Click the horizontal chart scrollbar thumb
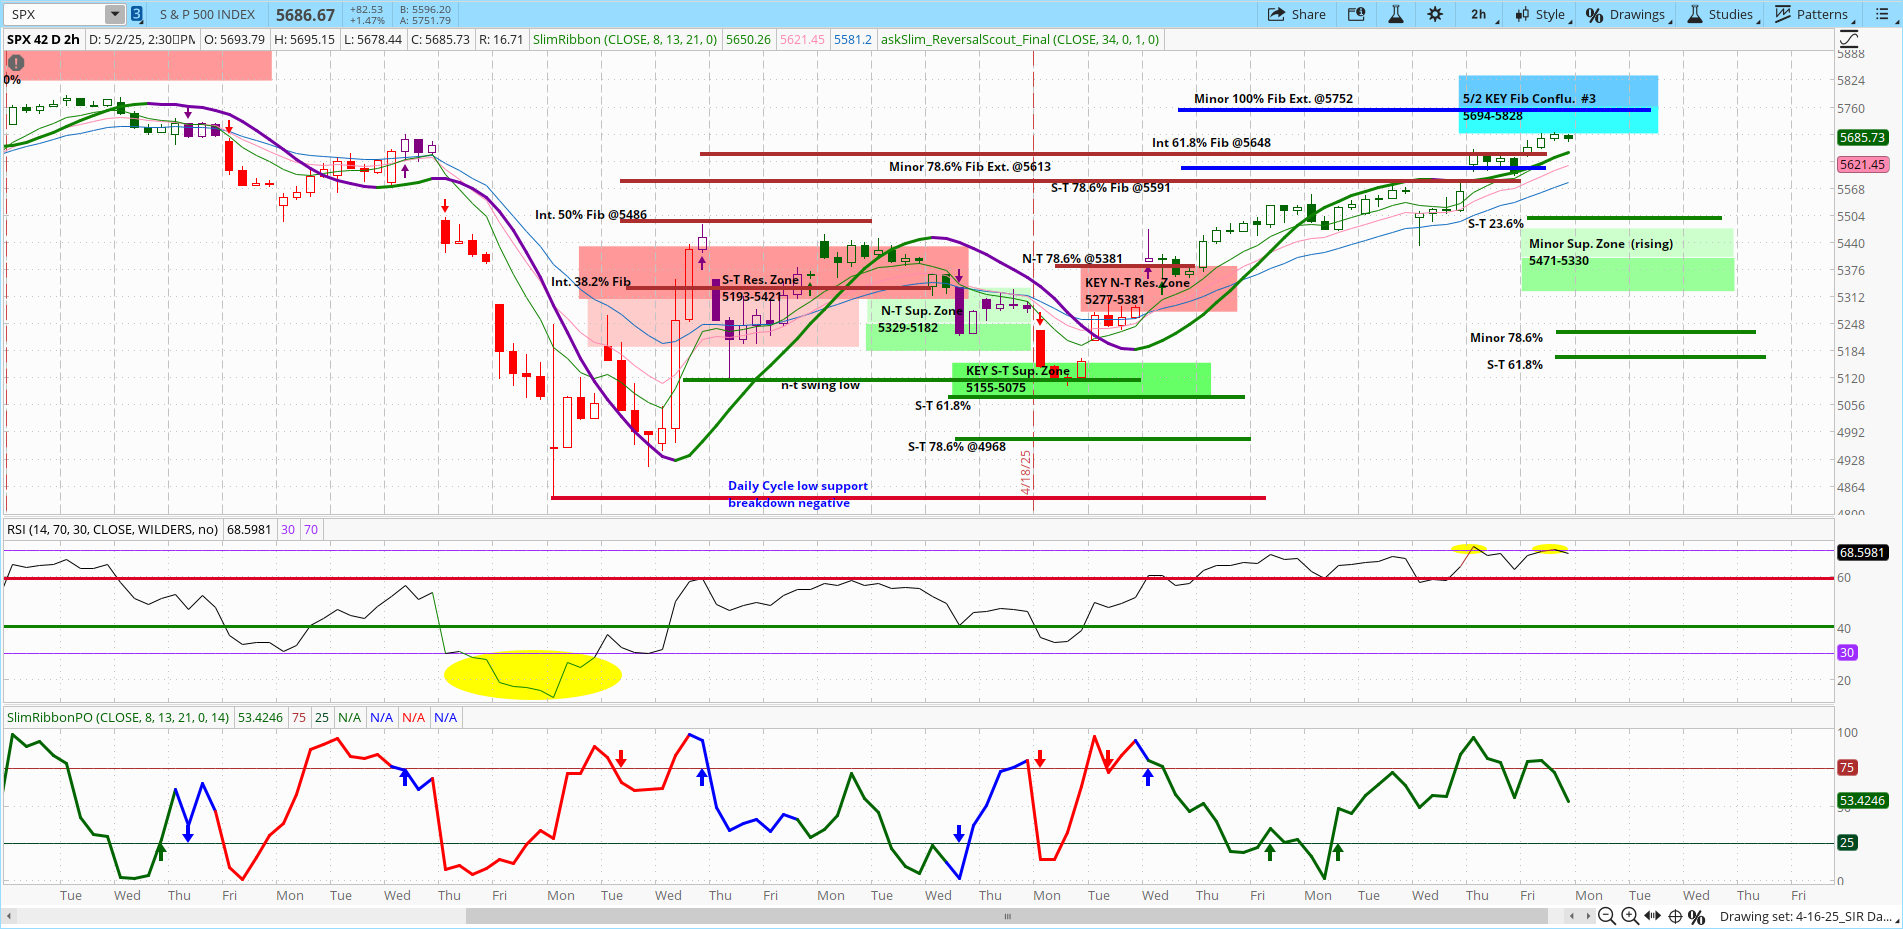Viewport: 1903px width, 929px height. coord(1007,917)
